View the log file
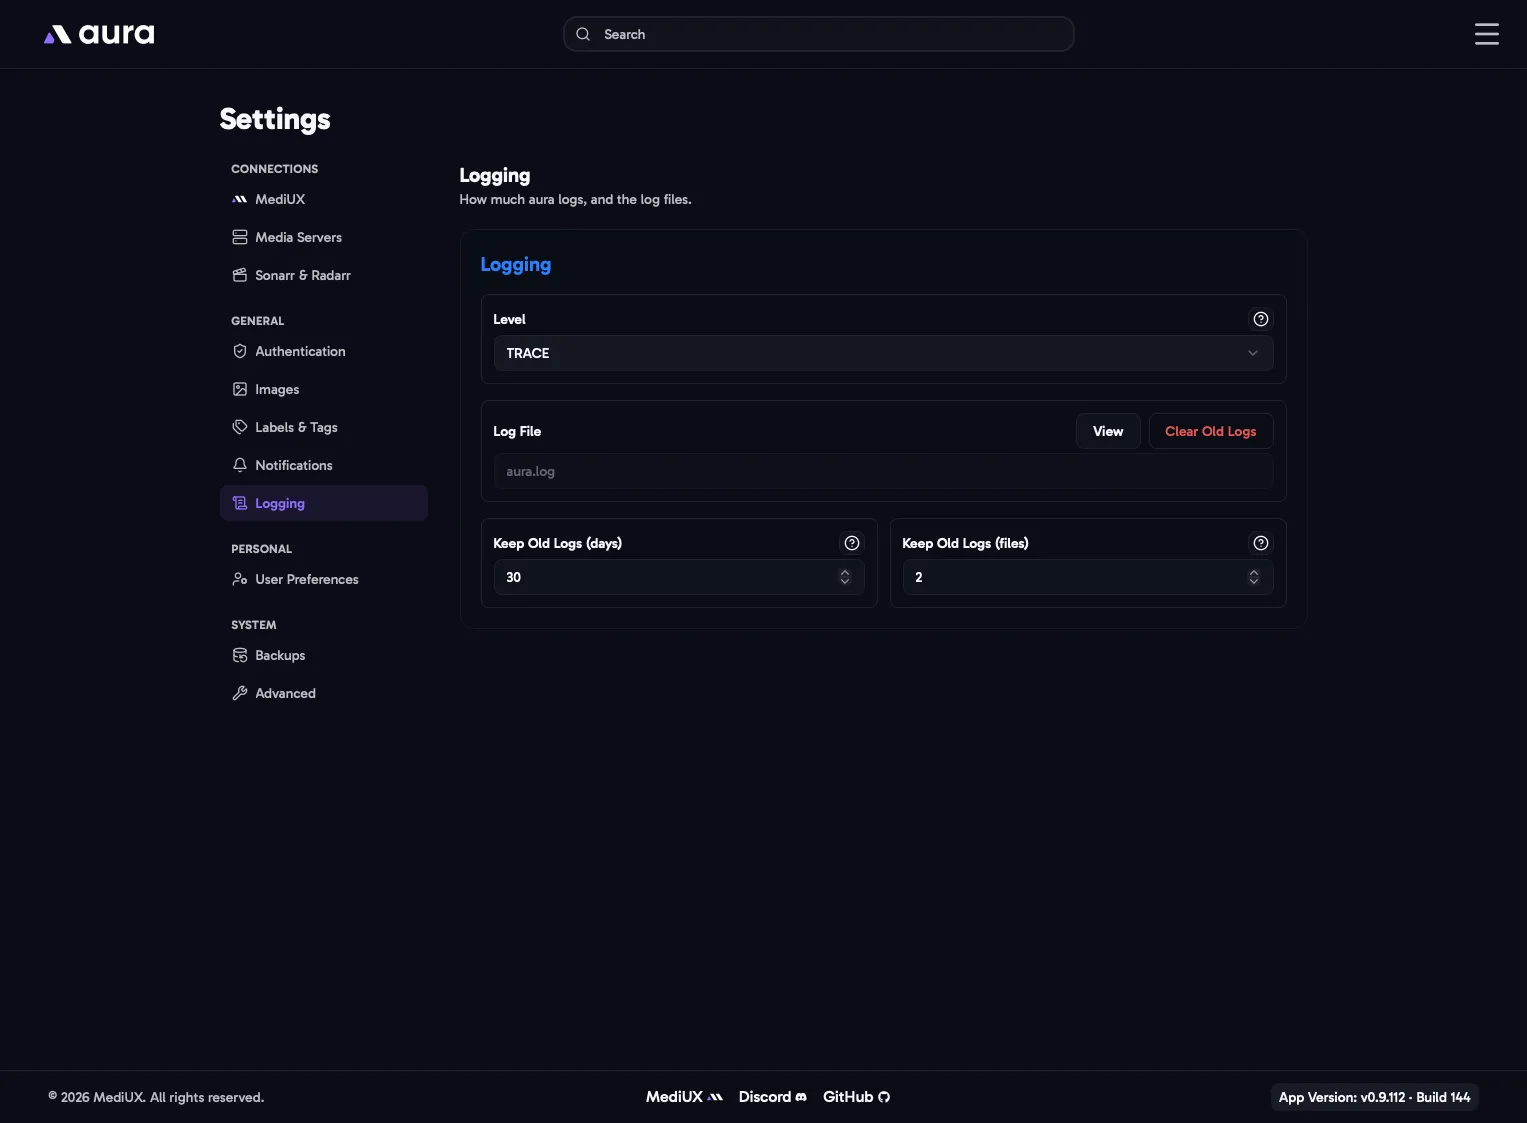 pos(1108,431)
